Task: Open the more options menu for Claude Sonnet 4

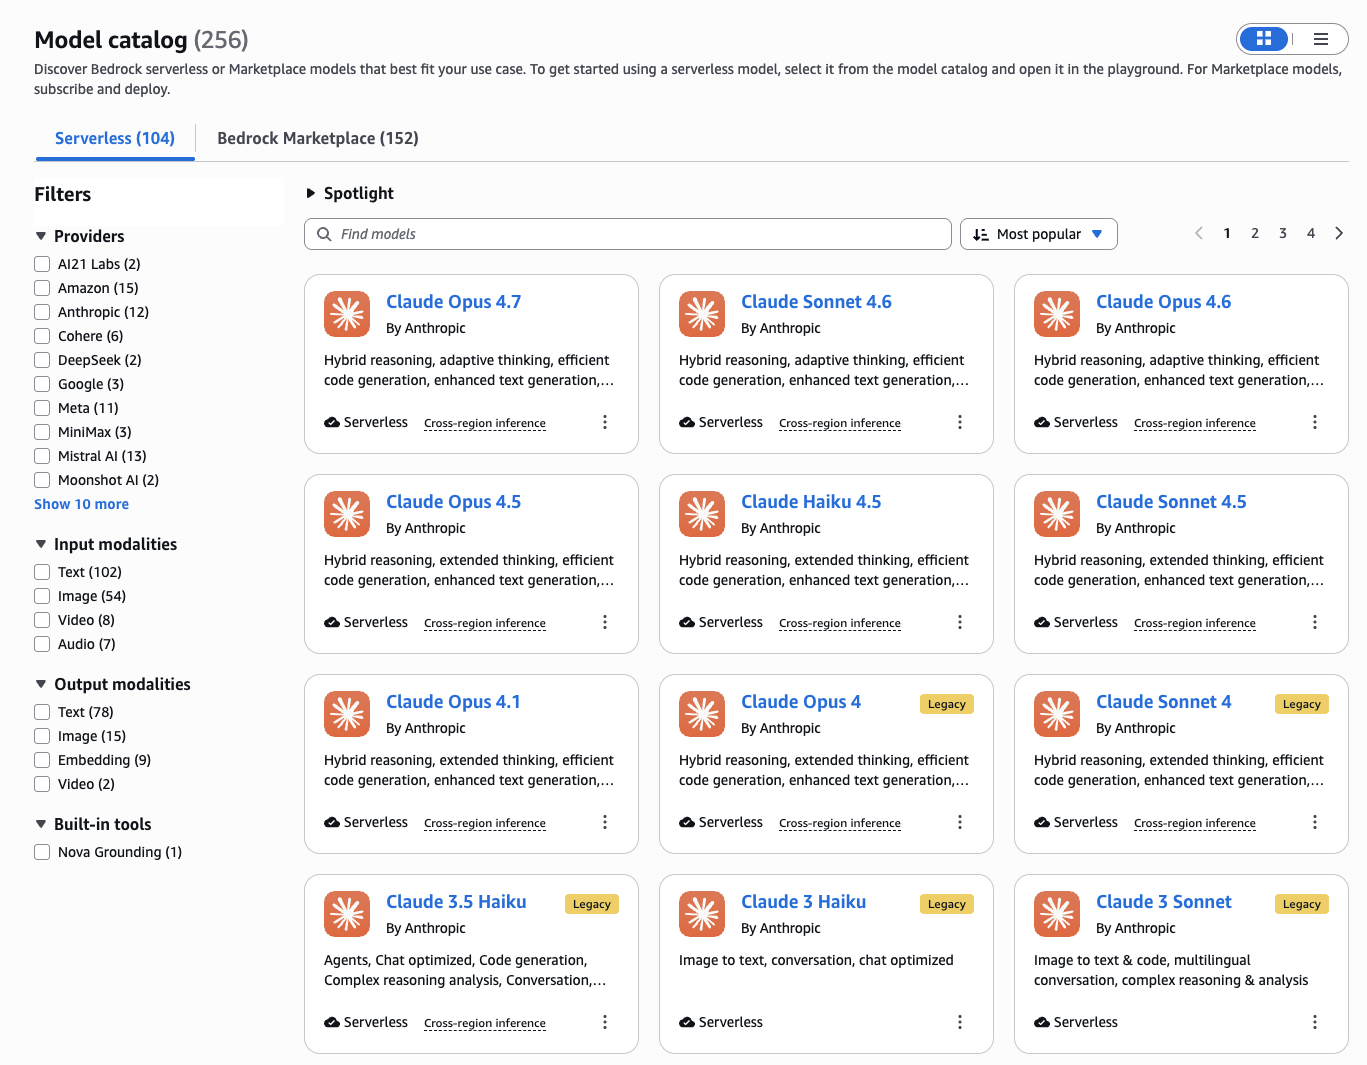Action: click(x=1315, y=822)
